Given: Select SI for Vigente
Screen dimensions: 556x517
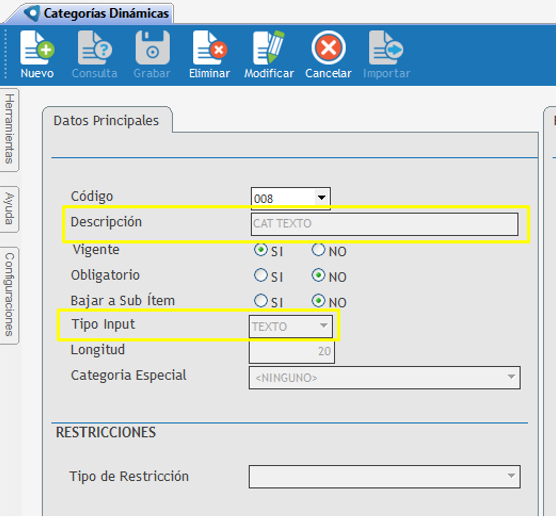Looking at the screenshot, I should click(x=261, y=250).
